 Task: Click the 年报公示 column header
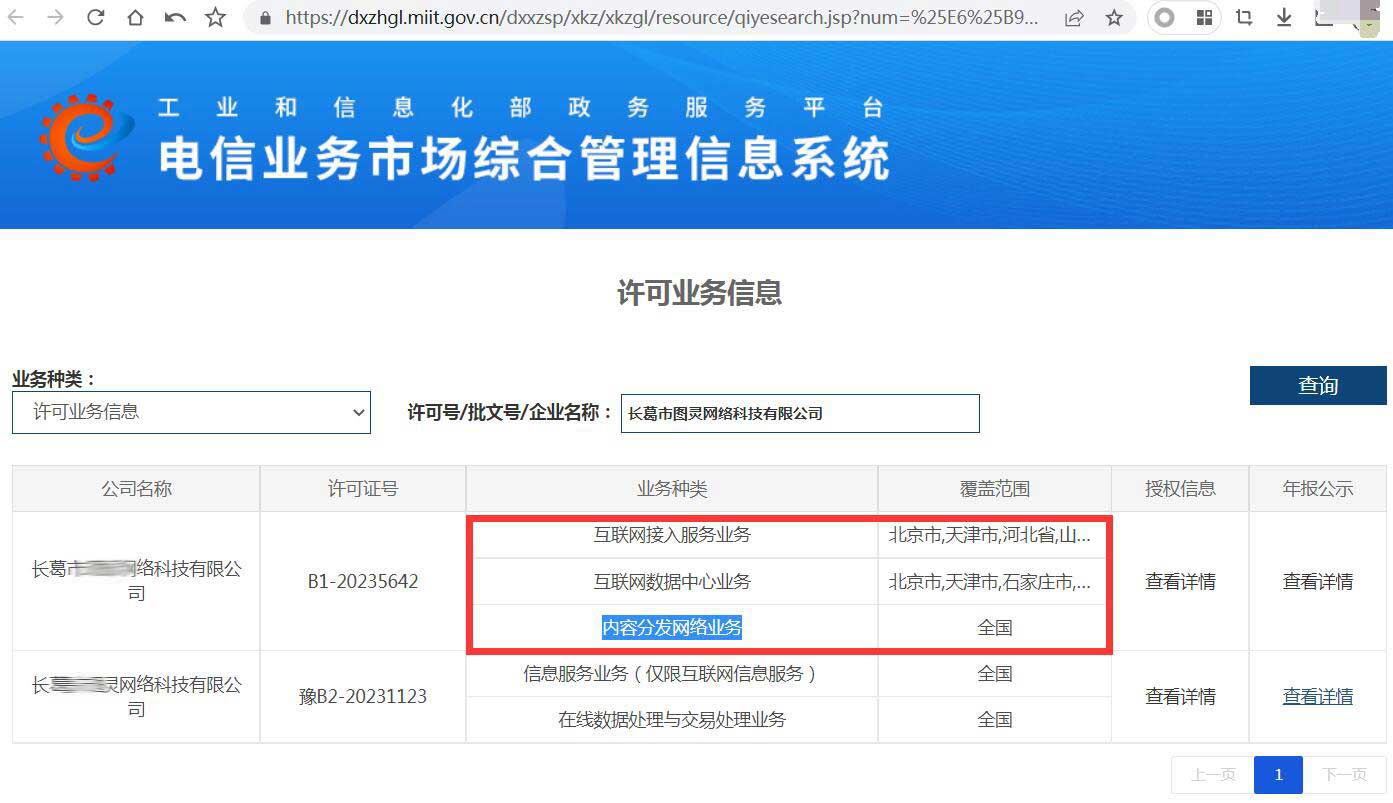pyautogui.click(x=1318, y=489)
